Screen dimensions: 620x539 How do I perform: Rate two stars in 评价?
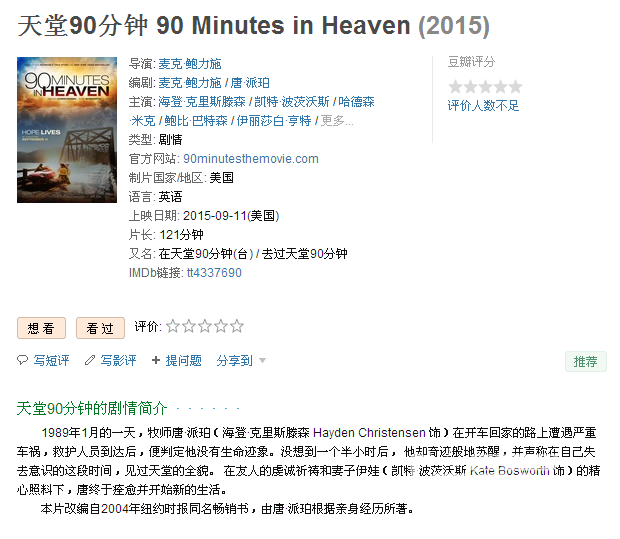[x=189, y=326]
